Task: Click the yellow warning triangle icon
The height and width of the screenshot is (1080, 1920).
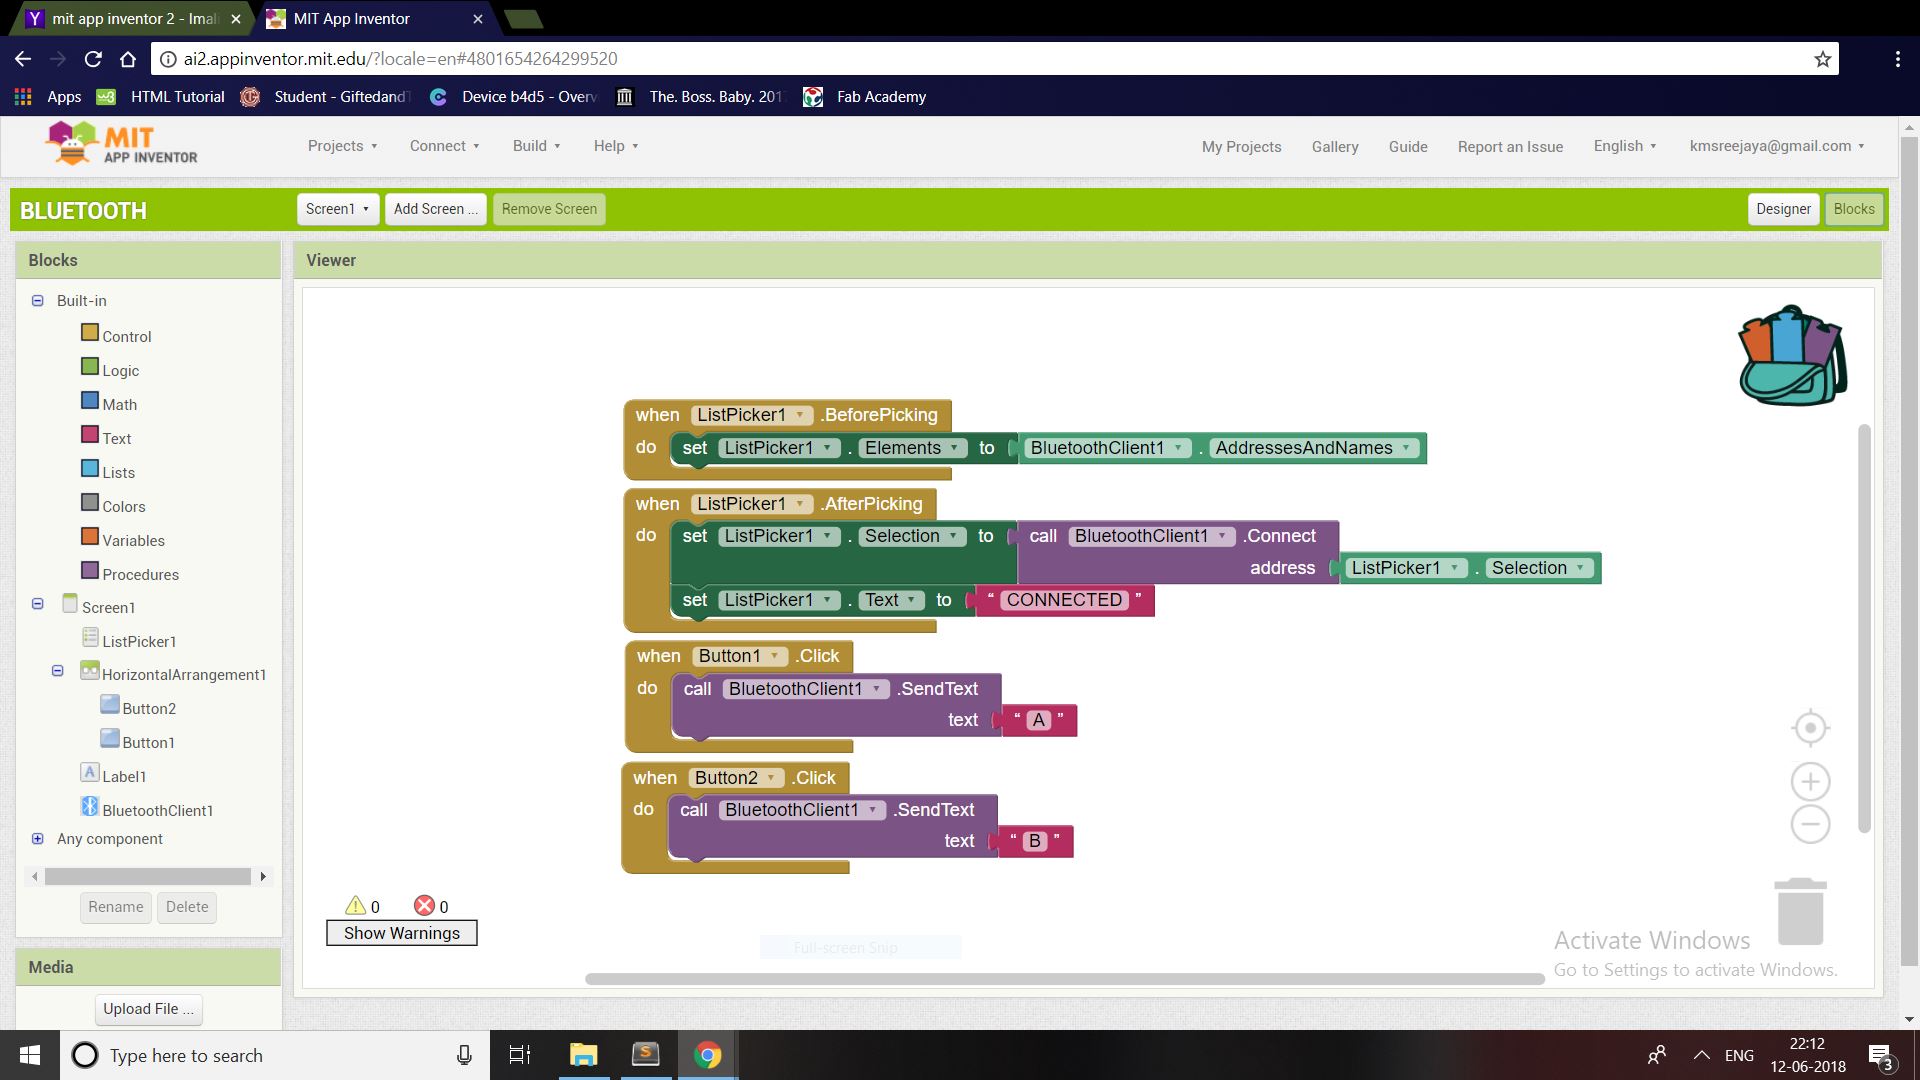Action: click(x=355, y=905)
